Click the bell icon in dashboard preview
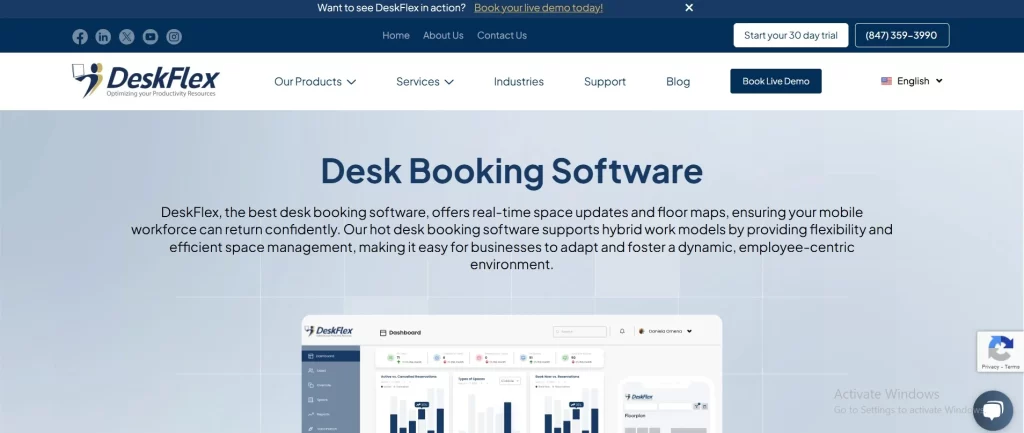Image resolution: width=1024 pixels, height=433 pixels. click(x=622, y=331)
